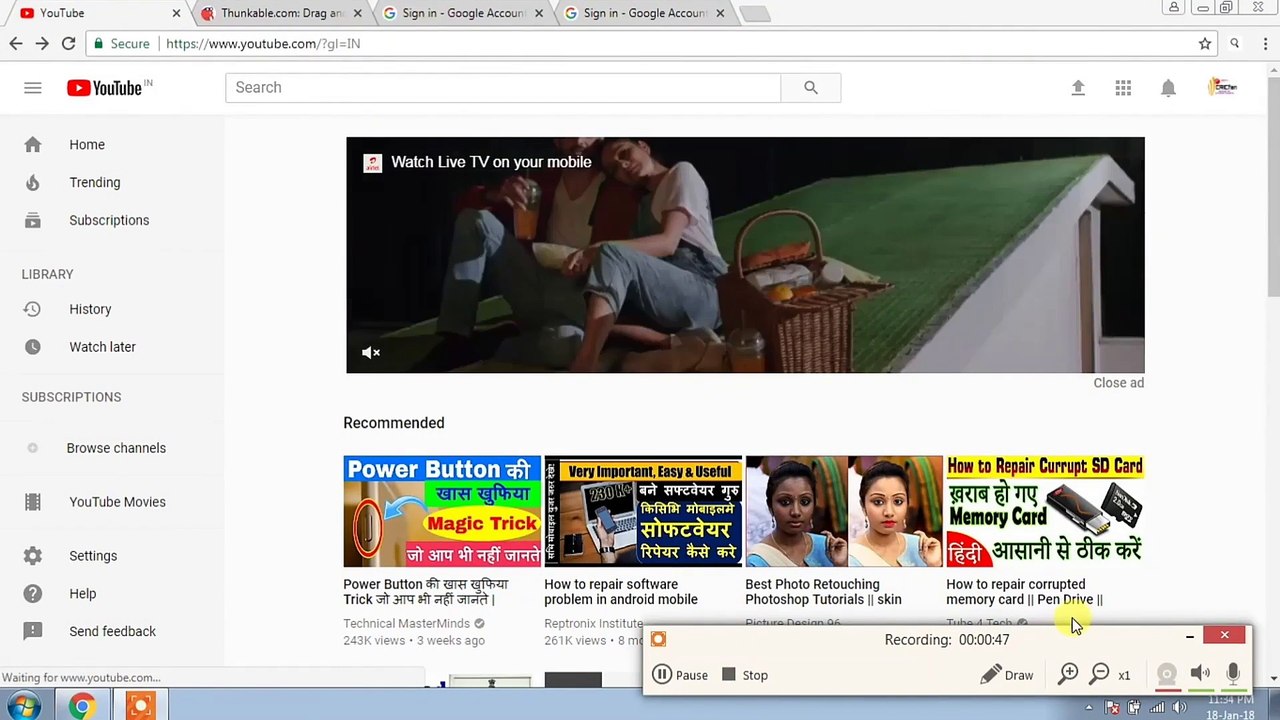Screen dimensions: 1280x720
Task: Bookmark this page with the star icon
Action: 1205,44
